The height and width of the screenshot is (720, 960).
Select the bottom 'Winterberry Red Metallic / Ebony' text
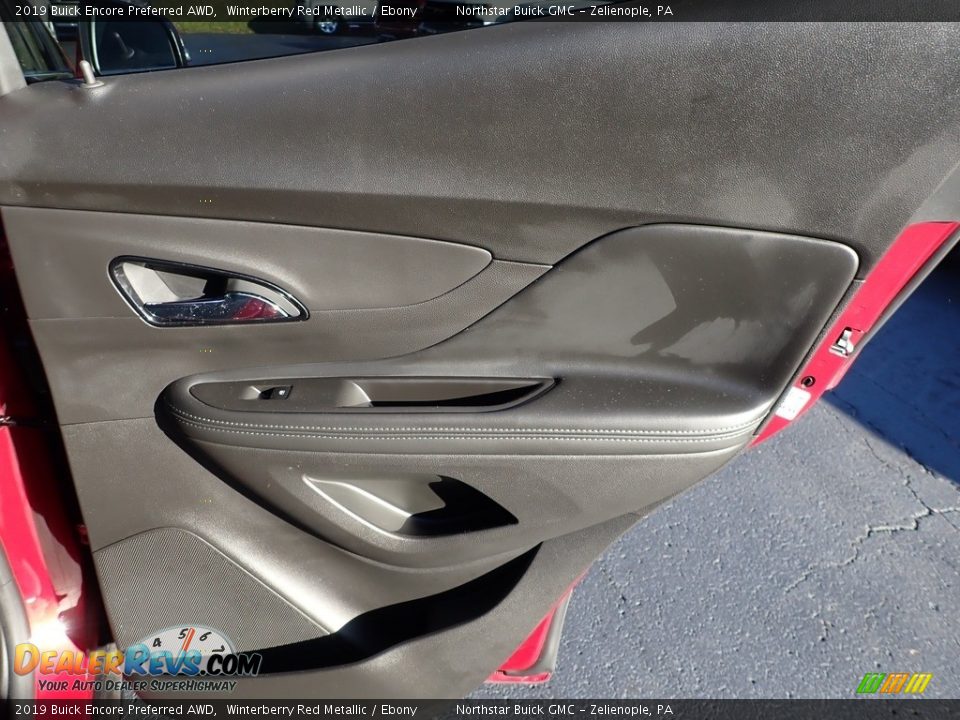(x=321, y=710)
